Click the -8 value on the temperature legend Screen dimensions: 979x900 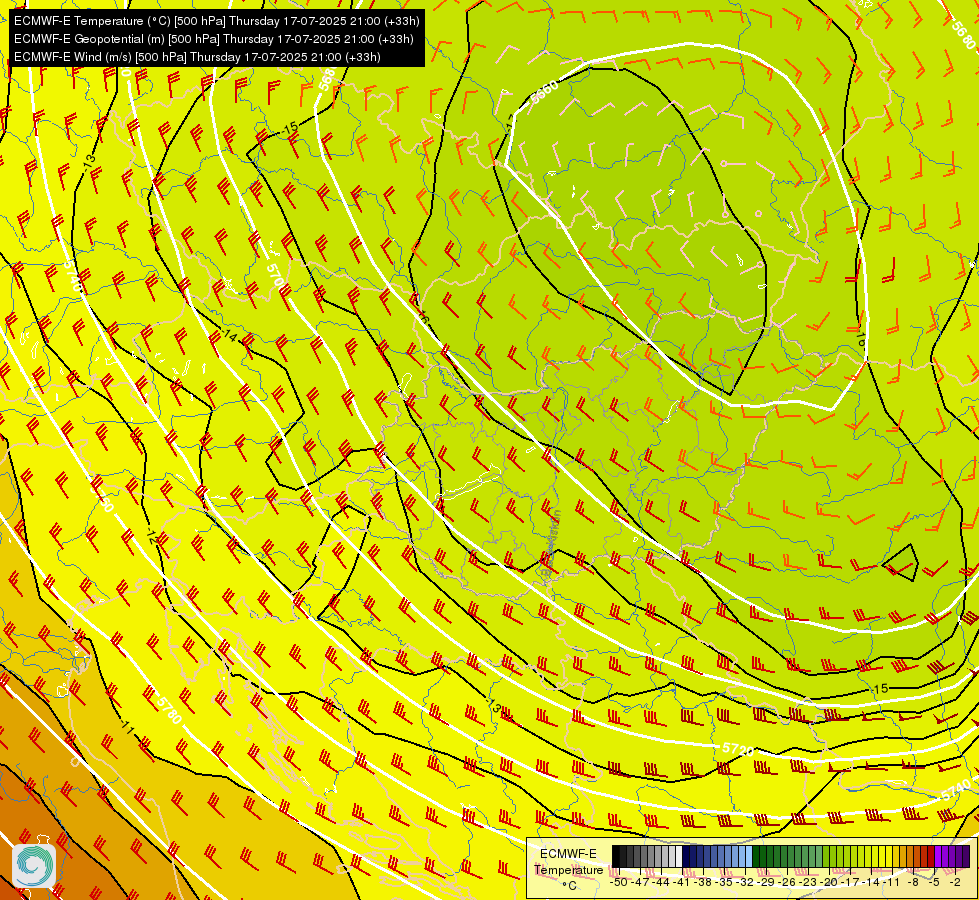point(913,882)
